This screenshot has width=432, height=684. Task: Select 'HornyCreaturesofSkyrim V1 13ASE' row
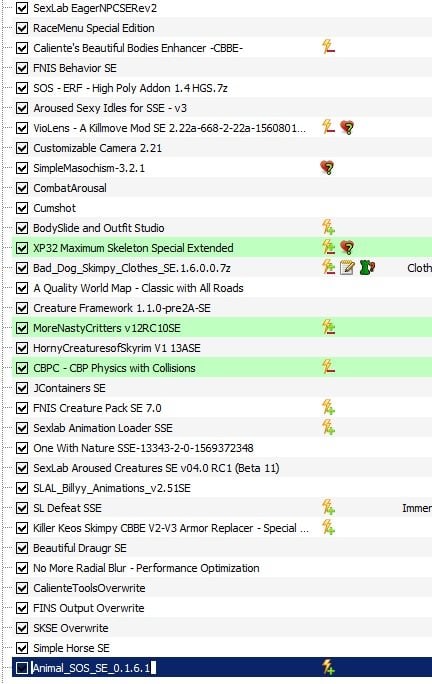pos(222,348)
